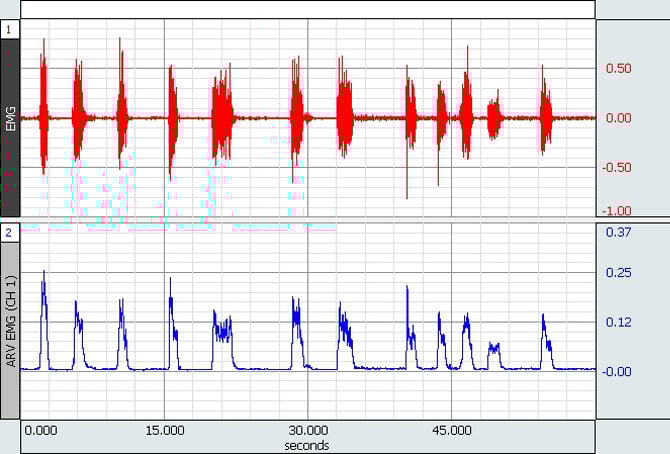Click the -0.00 baseline value on ARV scale
The width and height of the screenshot is (670, 454).
click(x=617, y=371)
